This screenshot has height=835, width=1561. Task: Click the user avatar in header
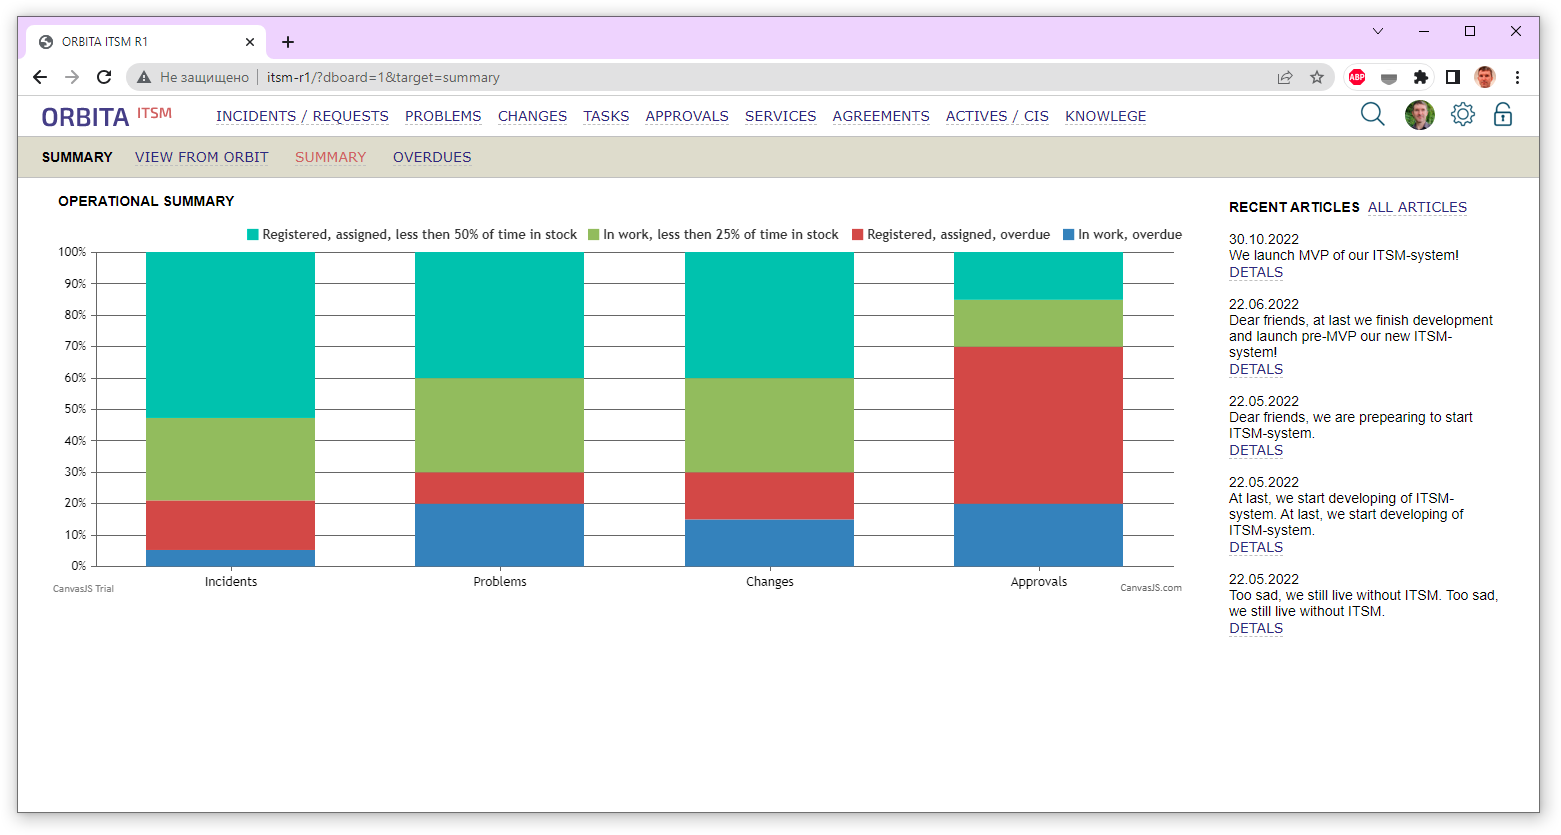click(1419, 115)
